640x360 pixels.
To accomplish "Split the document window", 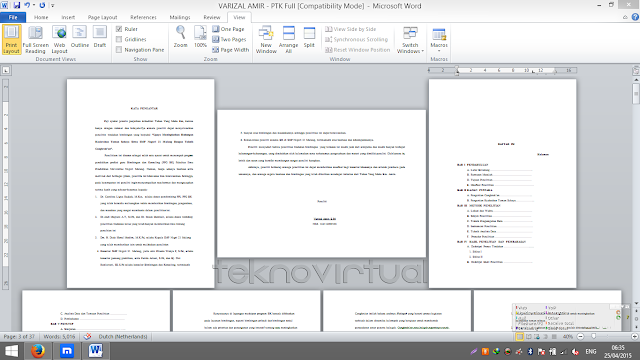I will [309, 37].
